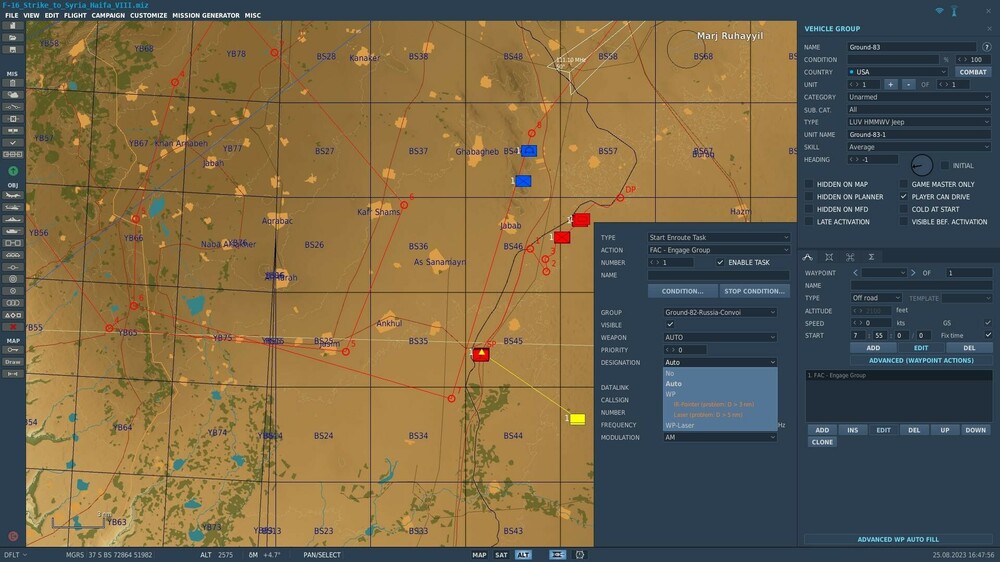Open the FILE menu
This screenshot has height=562, width=1000.
click(11, 15)
